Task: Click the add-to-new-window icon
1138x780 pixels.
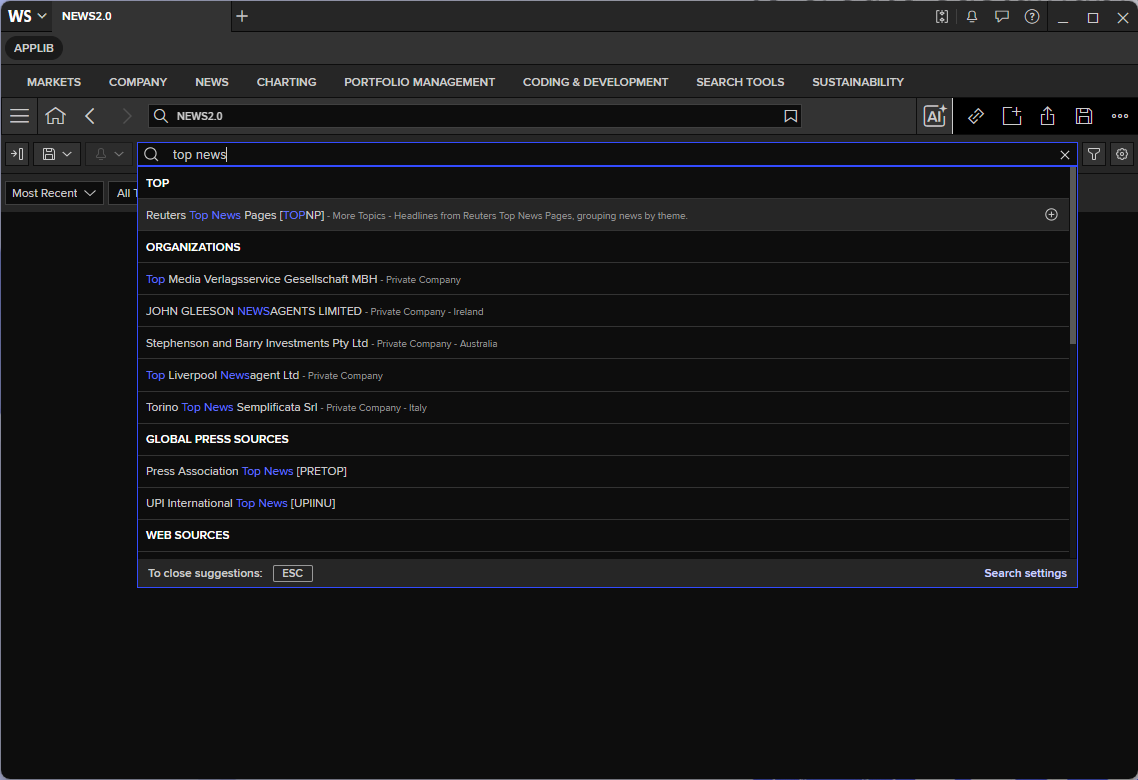Action: pos(1012,116)
